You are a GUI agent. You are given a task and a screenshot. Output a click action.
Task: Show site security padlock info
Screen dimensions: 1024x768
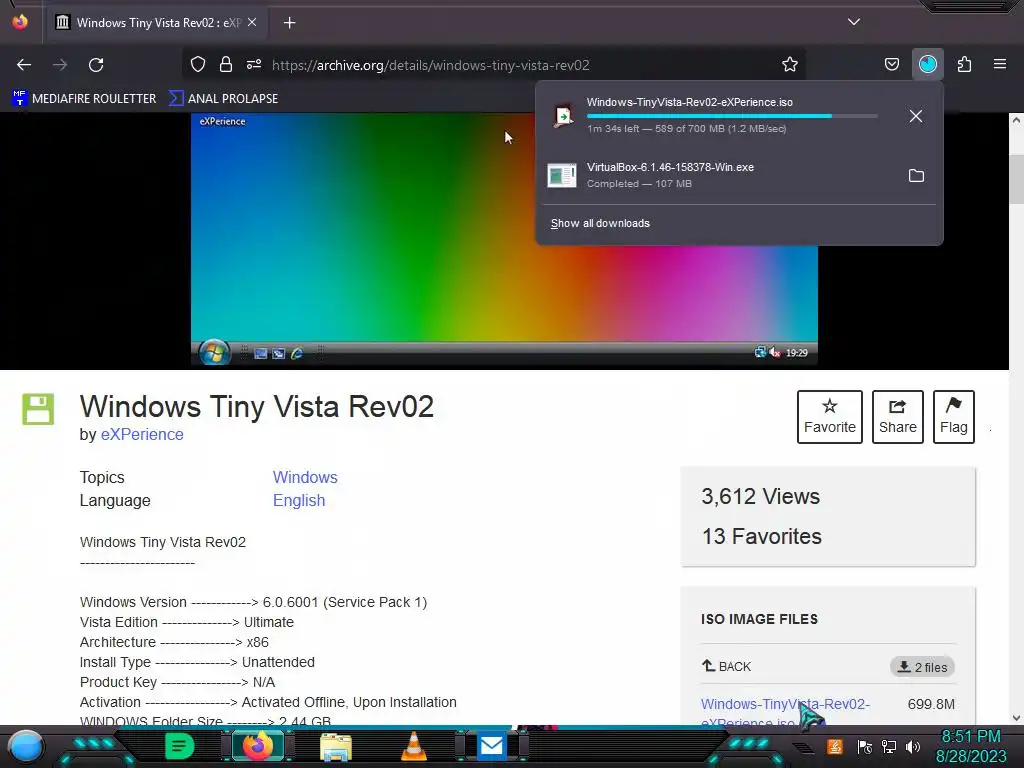click(226, 65)
